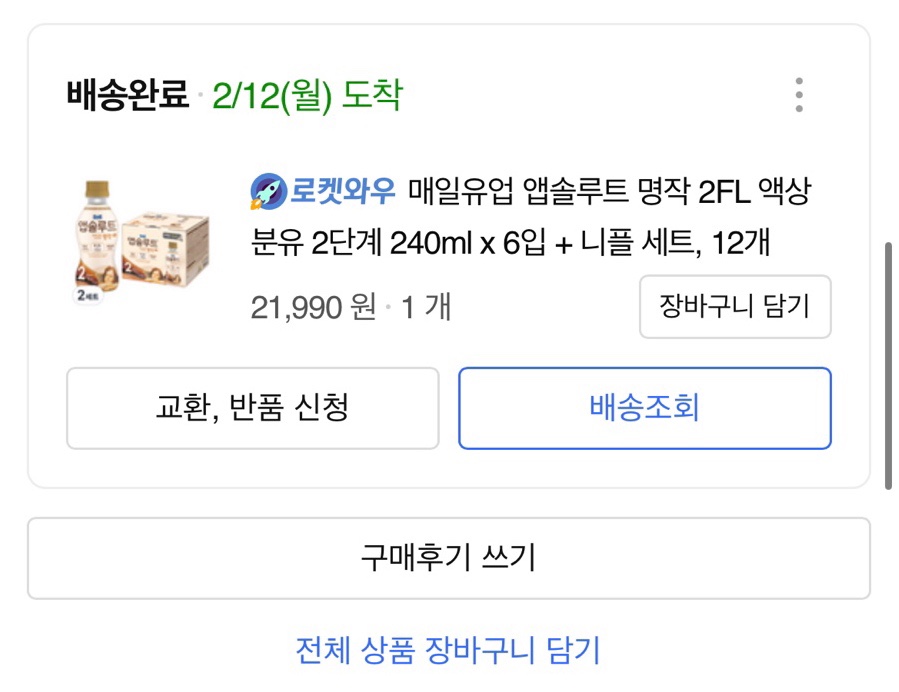The image size is (899, 692).
Task: Tap the 교환, 반품 신청 button
Action: pos(252,408)
